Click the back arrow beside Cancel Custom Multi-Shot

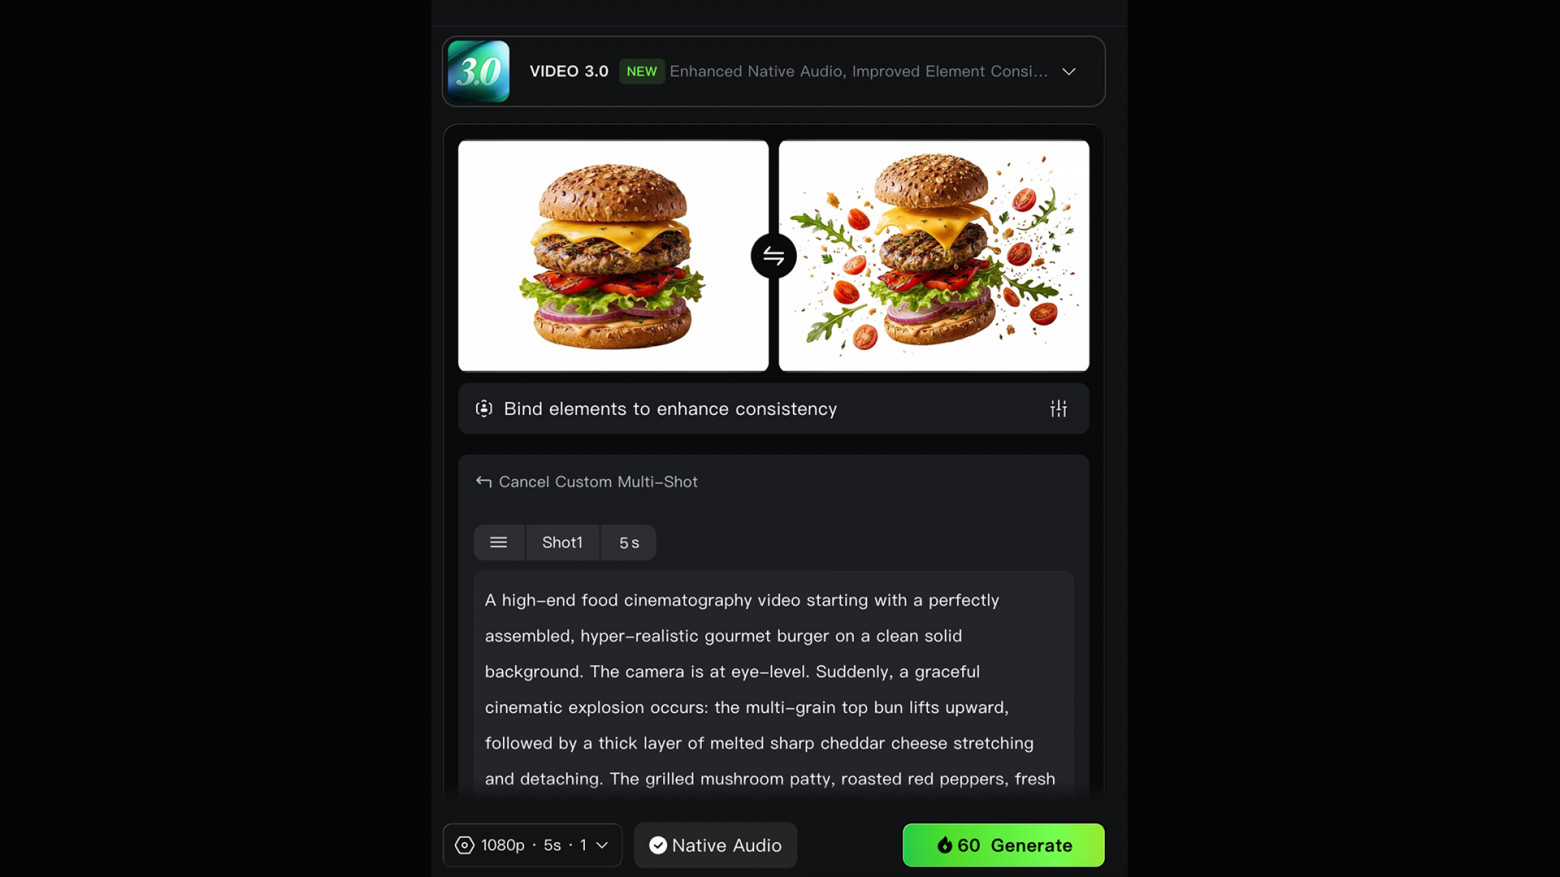[484, 482]
